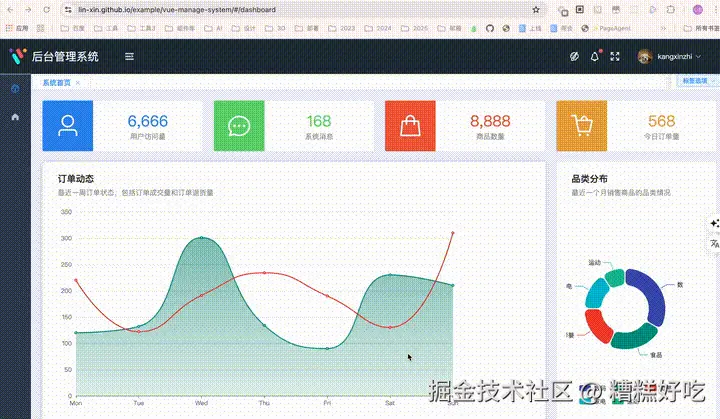This screenshot has width=720, height=419.
Task: Click the sparkle AI widget on right edge
Action: coord(714,223)
